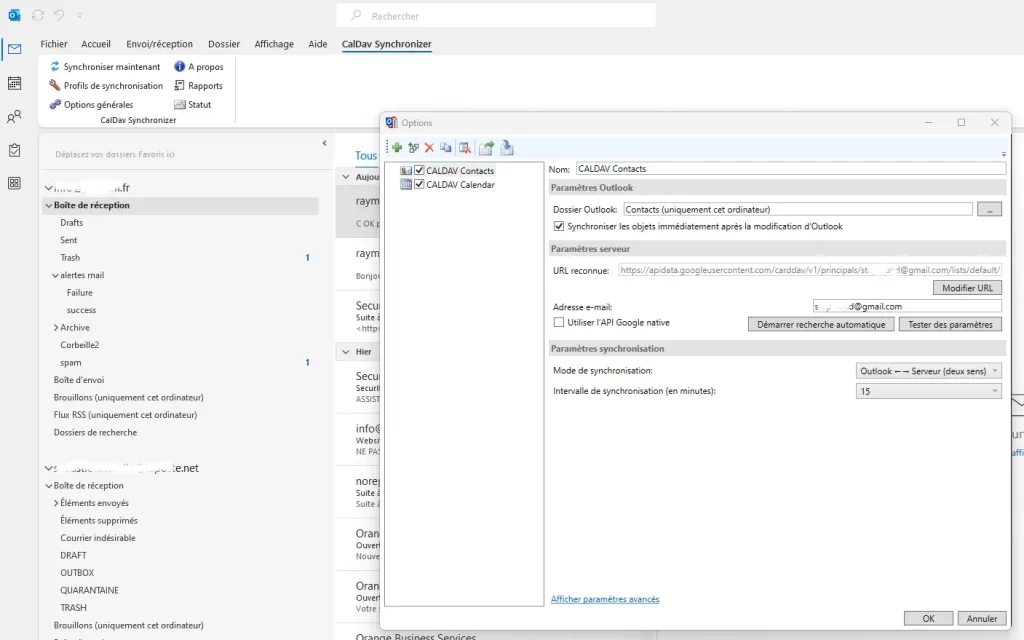Collapse the folder pane arrow

pyautogui.click(x=325, y=143)
